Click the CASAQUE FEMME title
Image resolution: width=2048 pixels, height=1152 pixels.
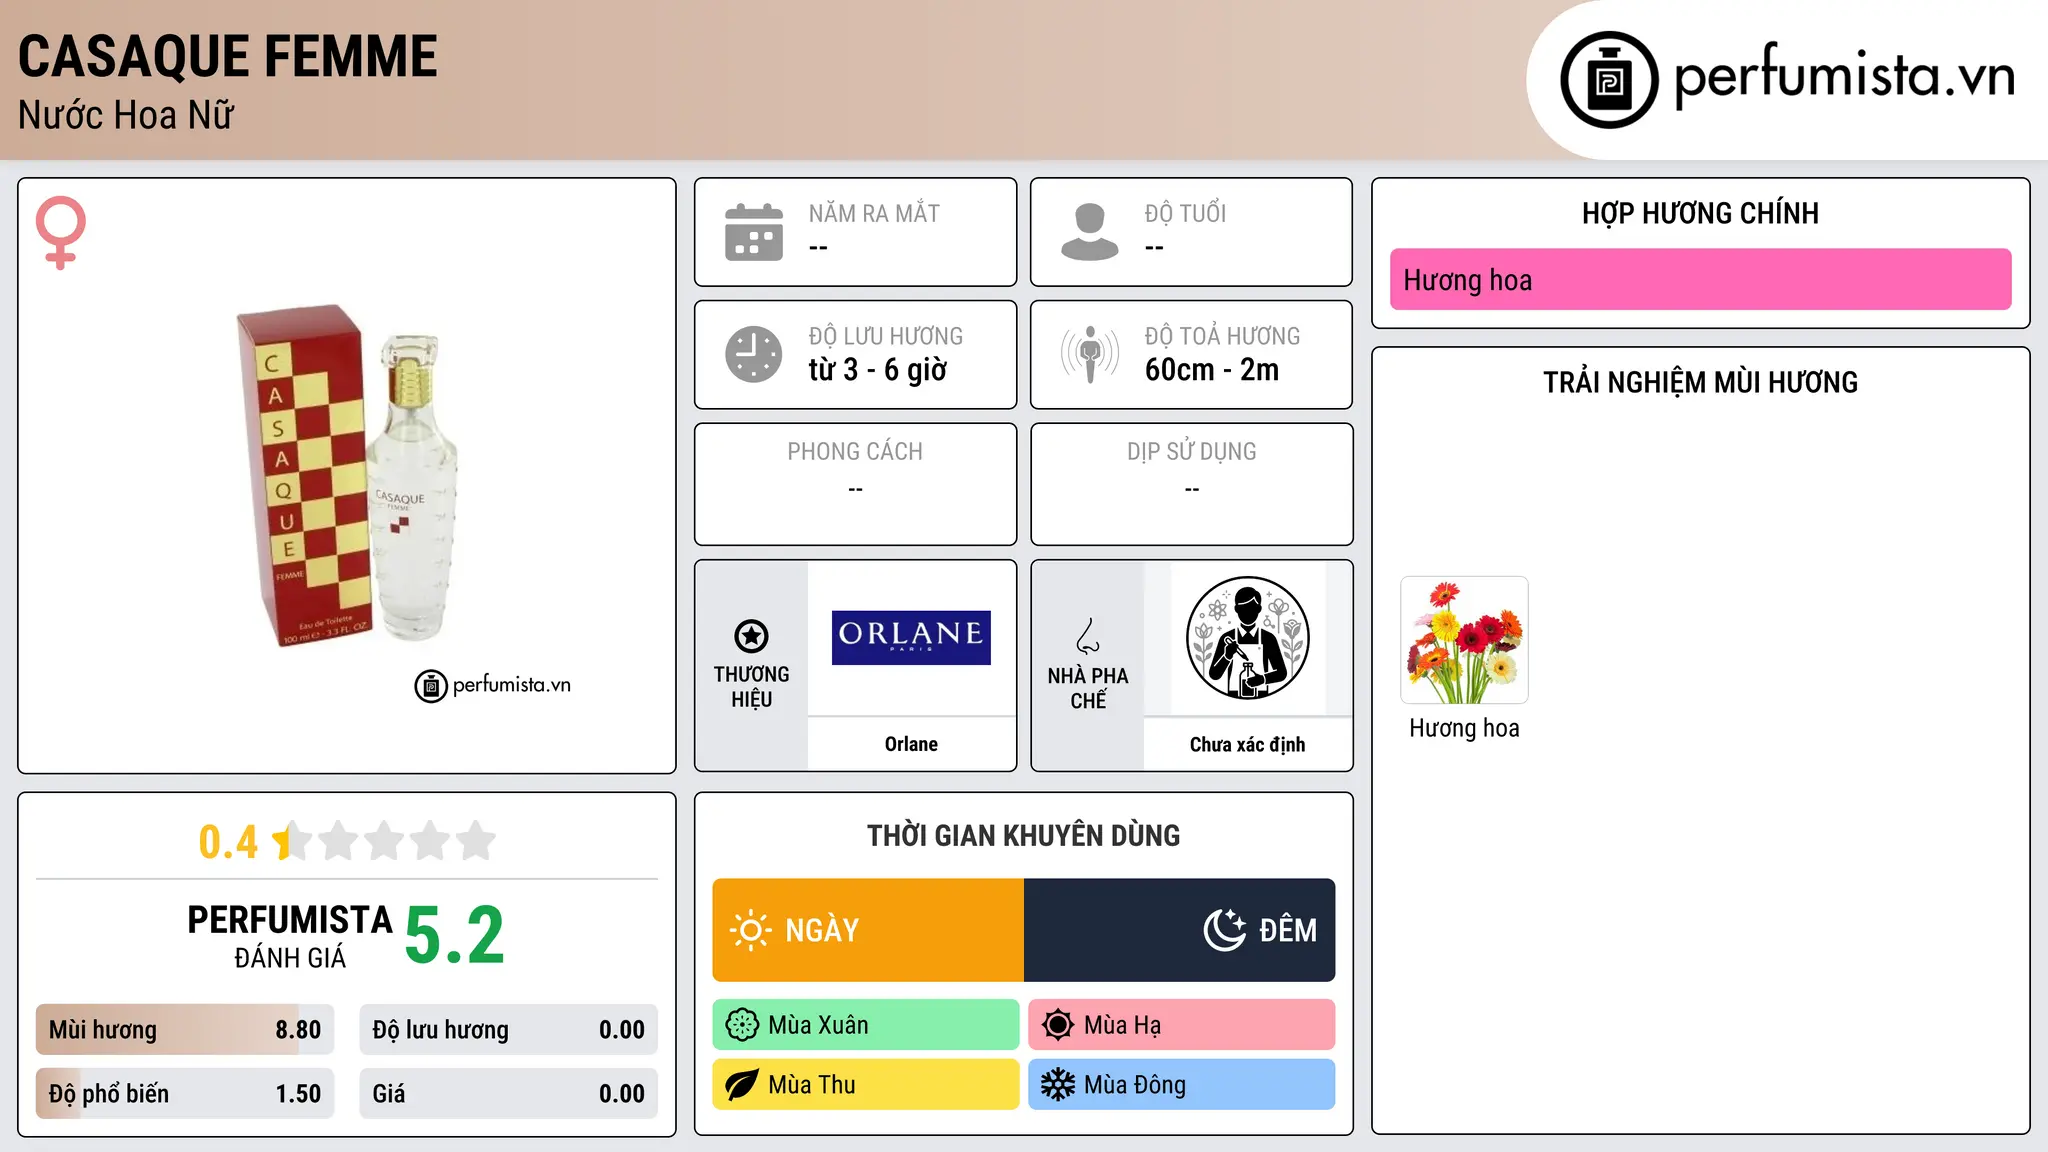click(x=228, y=56)
